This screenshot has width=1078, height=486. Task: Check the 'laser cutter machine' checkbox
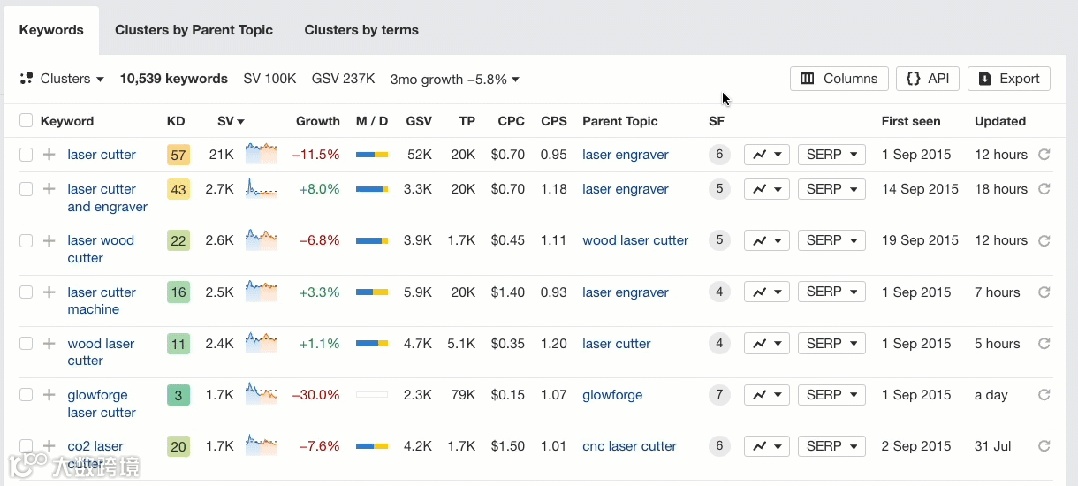point(25,292)
